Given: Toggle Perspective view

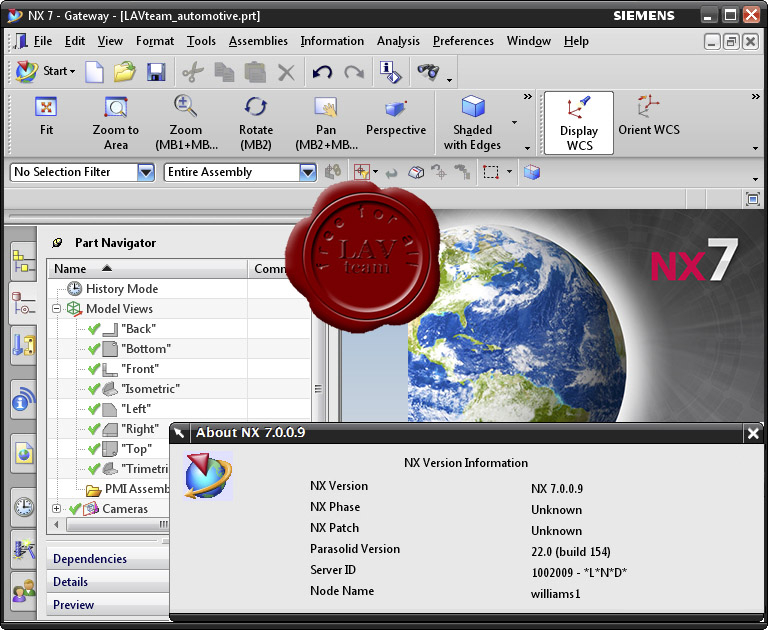Looking at the screenshot, I should [396, 118].
